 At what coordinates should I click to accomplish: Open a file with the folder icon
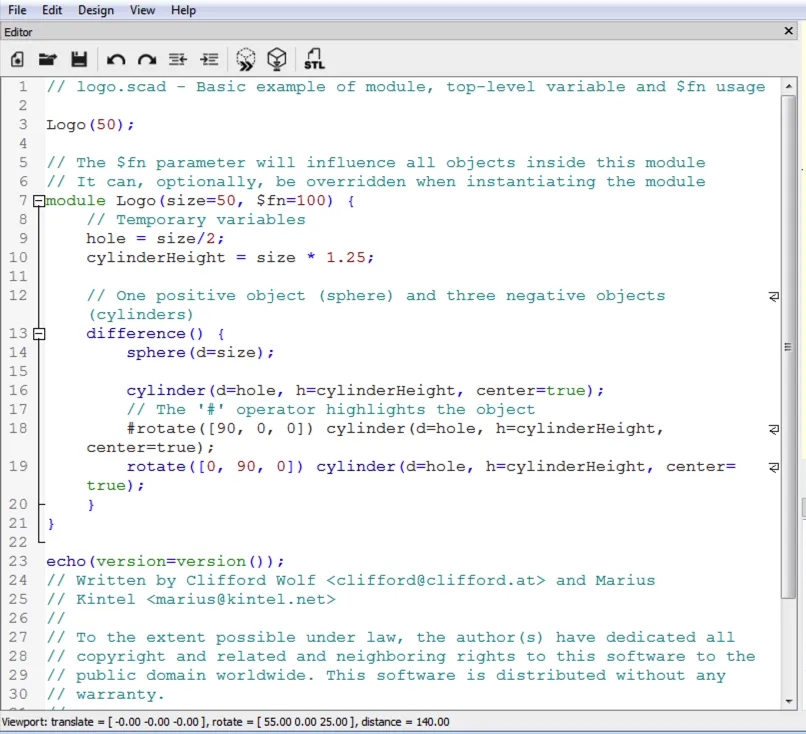pos(47,59)
